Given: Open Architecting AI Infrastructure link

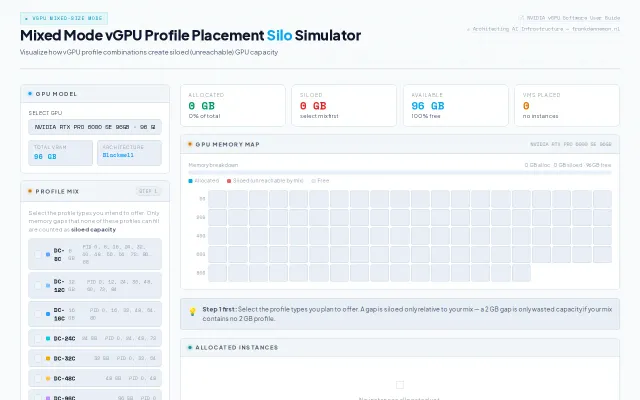Looking at the screenshot, I should 546,29.
